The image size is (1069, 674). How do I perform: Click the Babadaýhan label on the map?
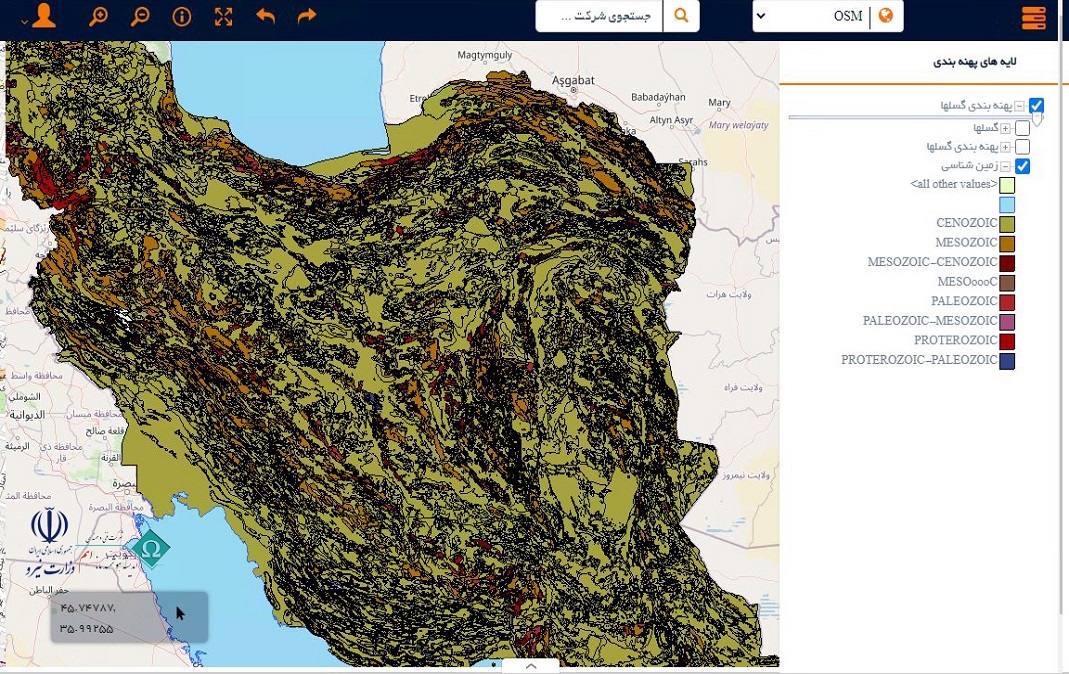coord(658,97)
